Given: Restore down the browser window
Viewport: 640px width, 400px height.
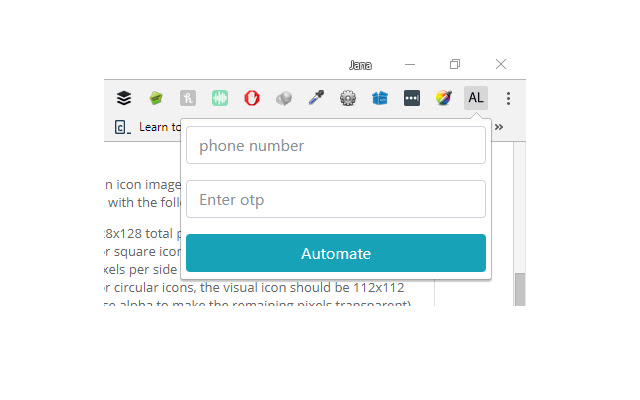Looking at the screenshot, I should pyautogui.click(x=455, y=64).
